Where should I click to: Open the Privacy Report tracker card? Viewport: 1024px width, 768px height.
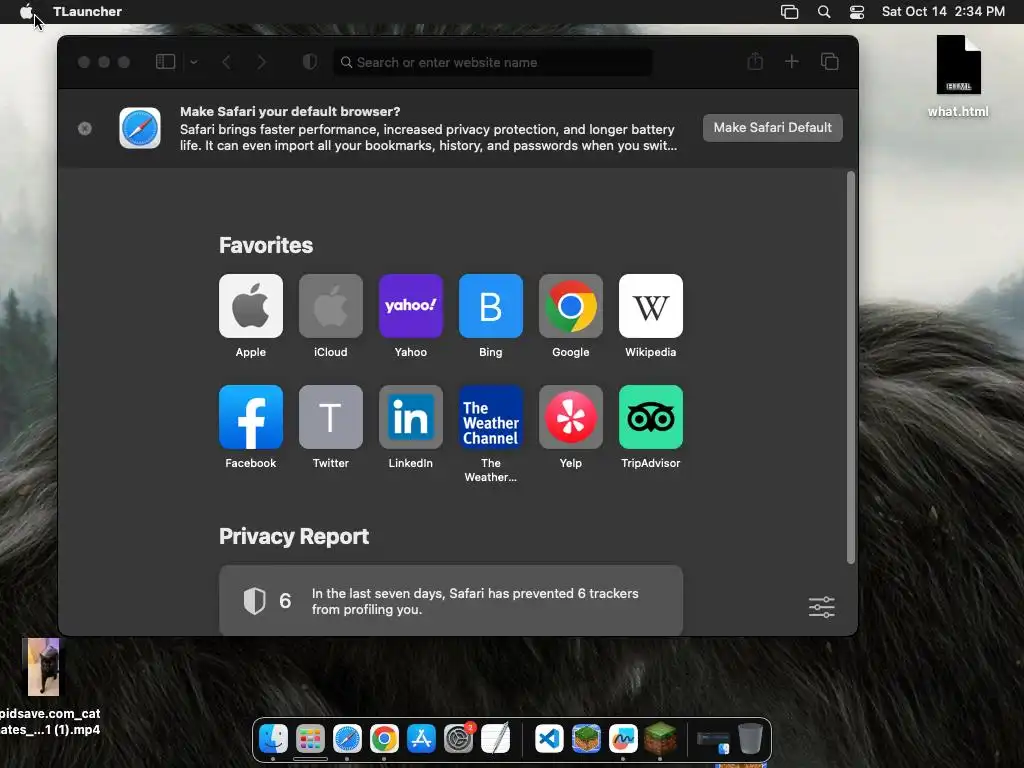click(451, 600)
